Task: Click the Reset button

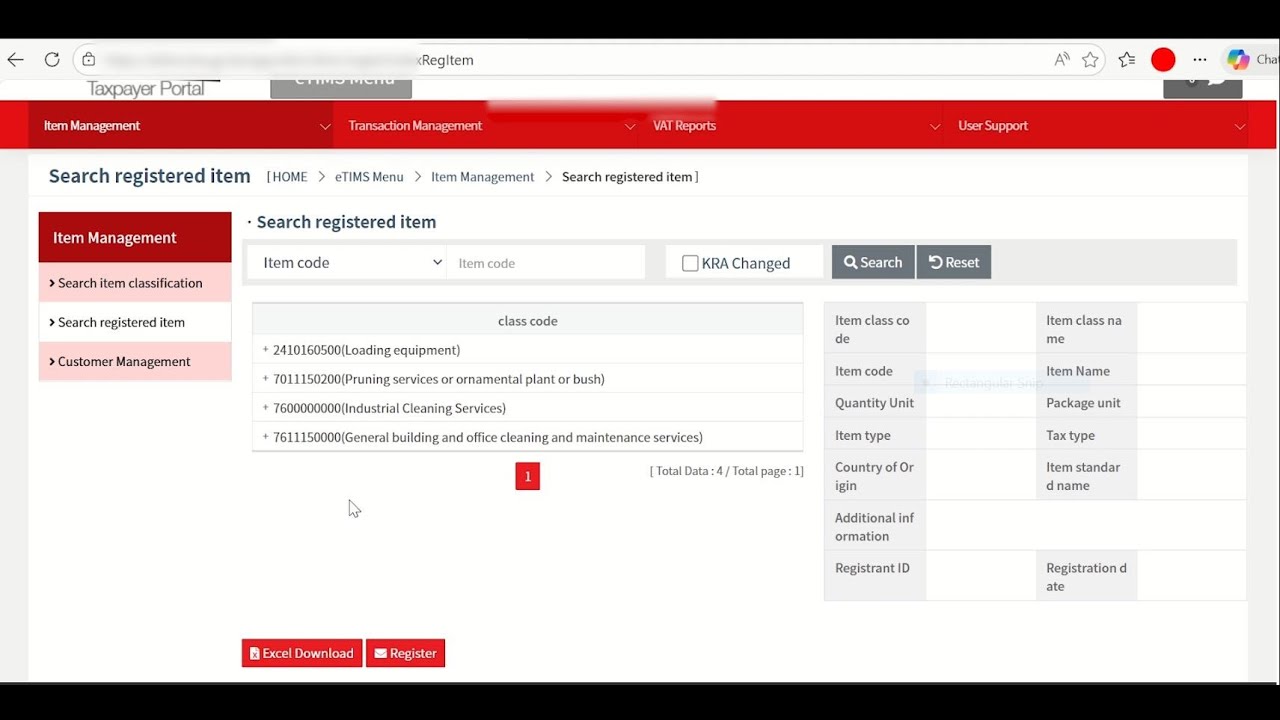Action: click(x=954, y=262)
